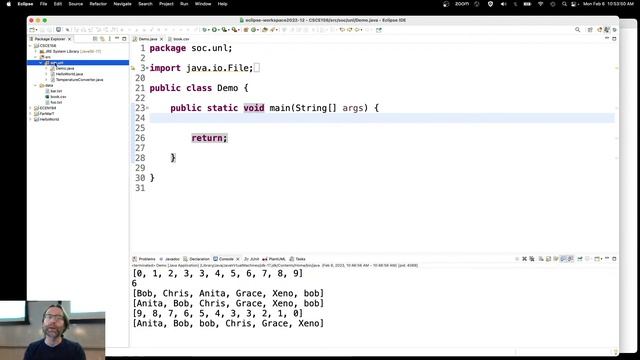Open the Refactor menu
Viewport: 640px width, 360px height.
pos(98,4)
